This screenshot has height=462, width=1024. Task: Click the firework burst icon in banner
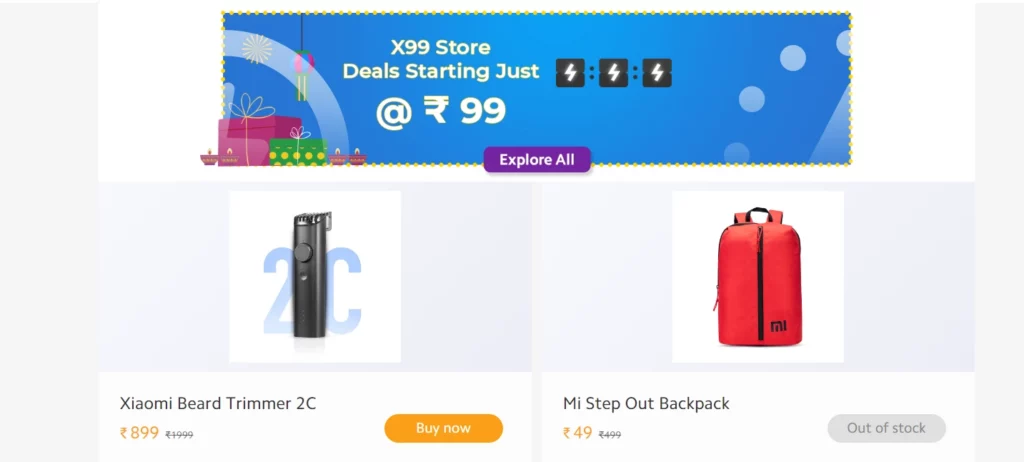tap(257, 48)
